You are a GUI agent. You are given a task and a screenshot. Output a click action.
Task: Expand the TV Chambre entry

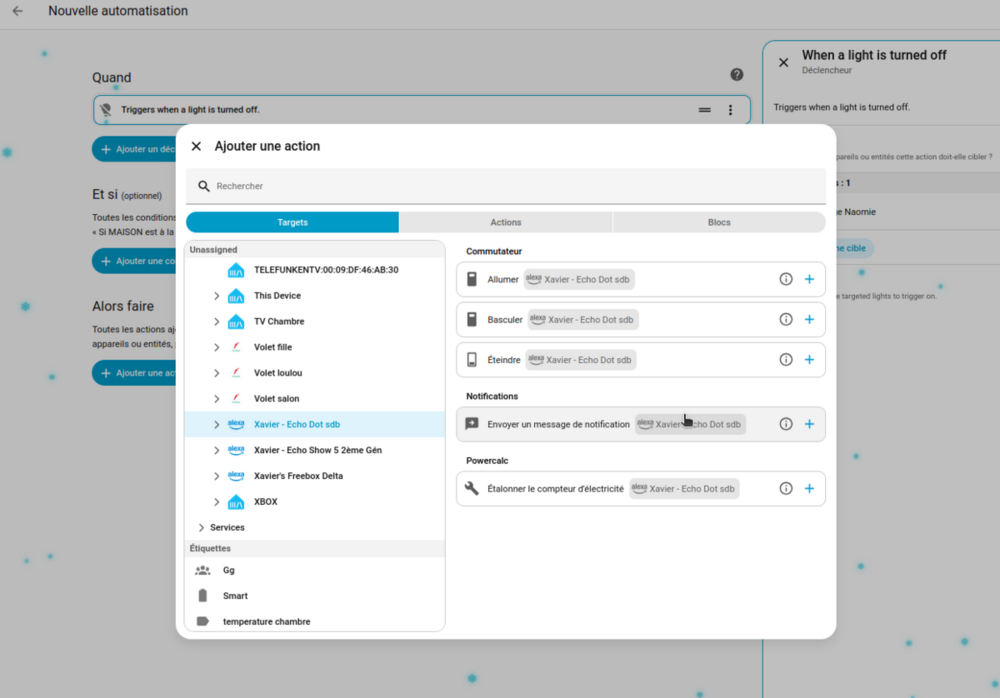[216, 322]
